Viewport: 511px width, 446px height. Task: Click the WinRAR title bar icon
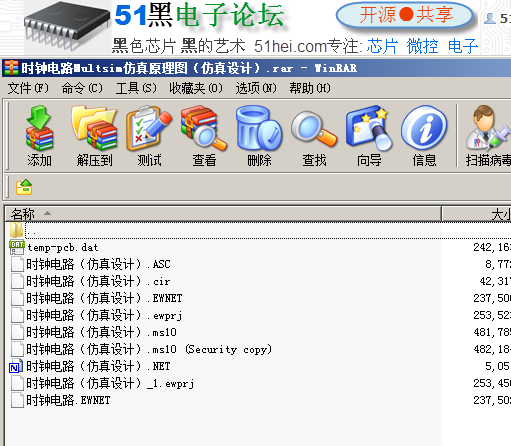(11, 68)
